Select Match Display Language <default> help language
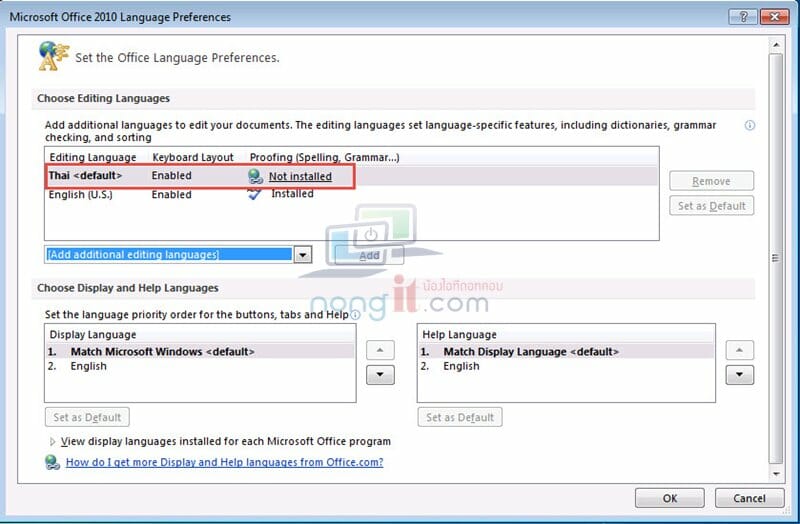 [566, 352]
